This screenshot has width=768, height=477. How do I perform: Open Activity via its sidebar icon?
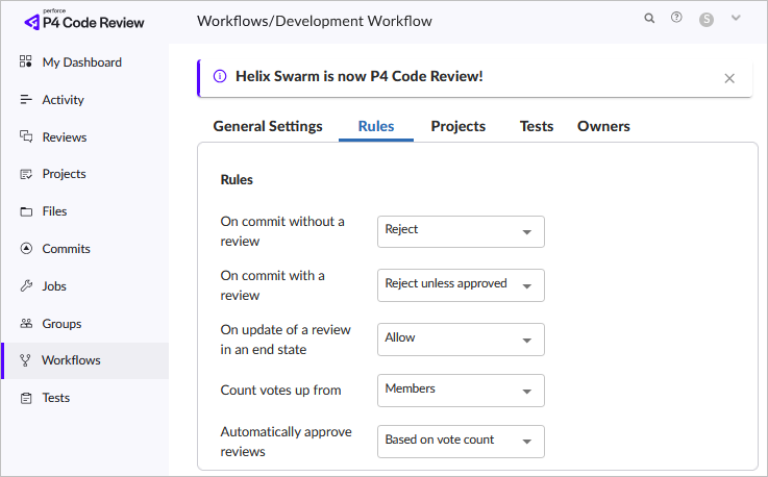26,100
